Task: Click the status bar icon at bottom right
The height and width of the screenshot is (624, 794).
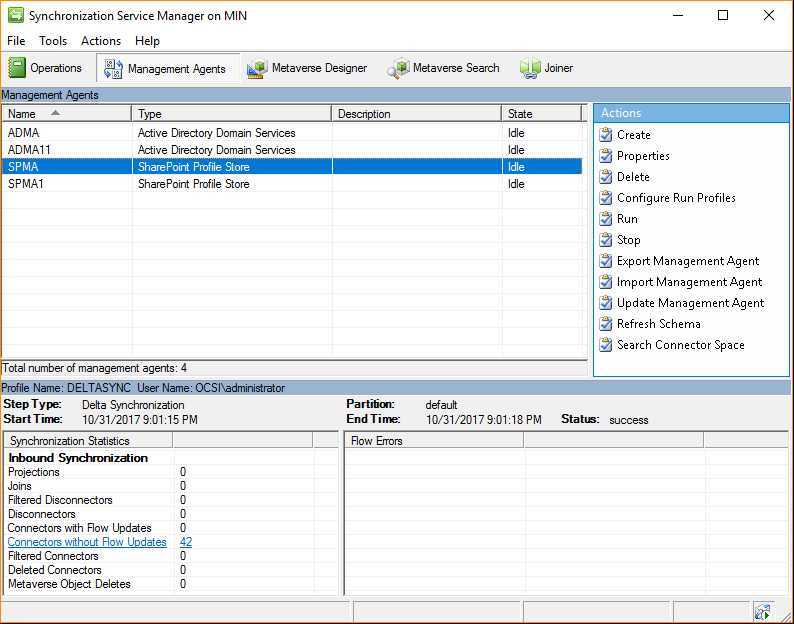Action: click(762, 612)
